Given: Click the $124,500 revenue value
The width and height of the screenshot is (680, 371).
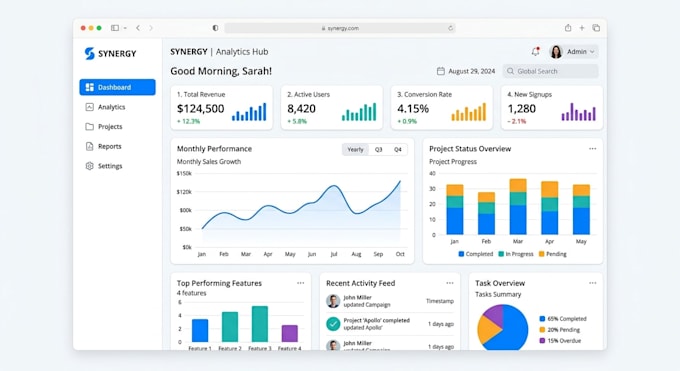Looking at the screenshot, I should click(x=200, y=108).
